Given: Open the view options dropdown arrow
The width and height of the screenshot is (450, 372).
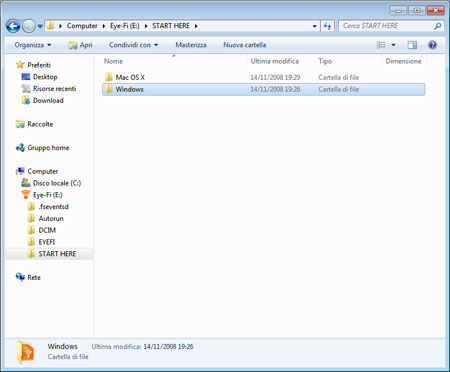Looking at the screenshot, I should (x=393, y=45).
